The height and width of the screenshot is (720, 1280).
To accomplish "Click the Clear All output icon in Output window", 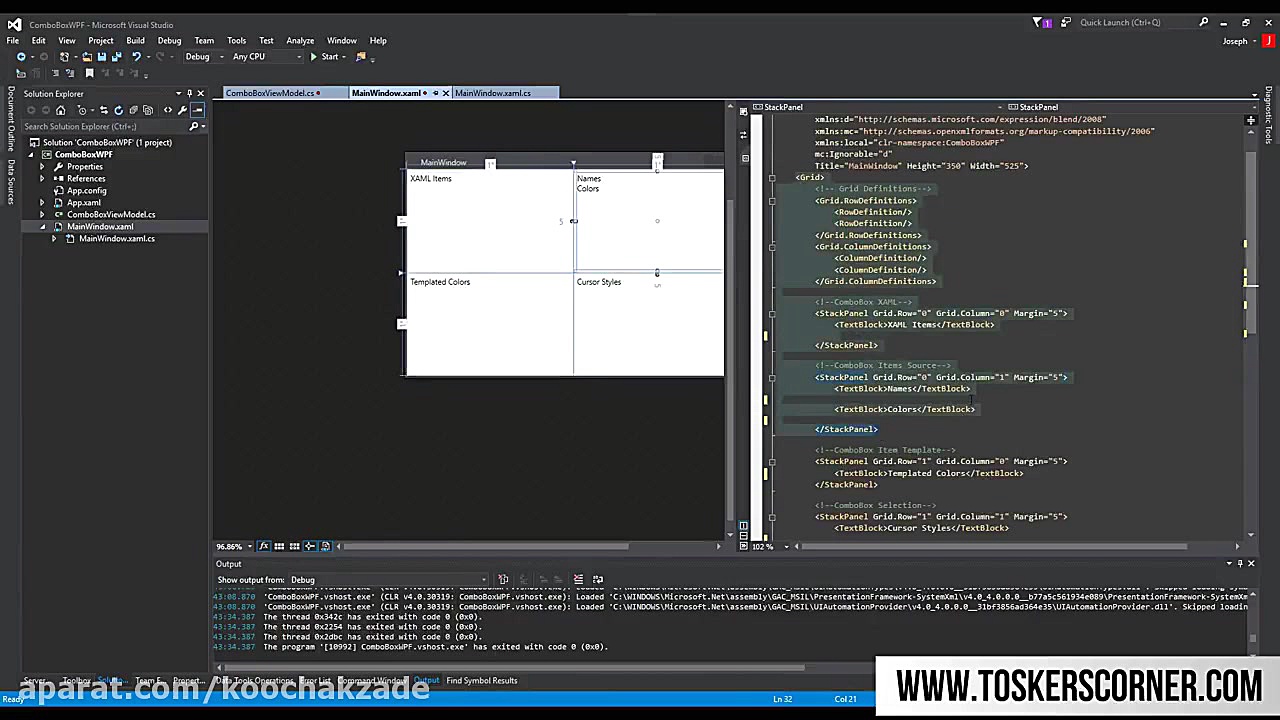I will coord(578,580).
